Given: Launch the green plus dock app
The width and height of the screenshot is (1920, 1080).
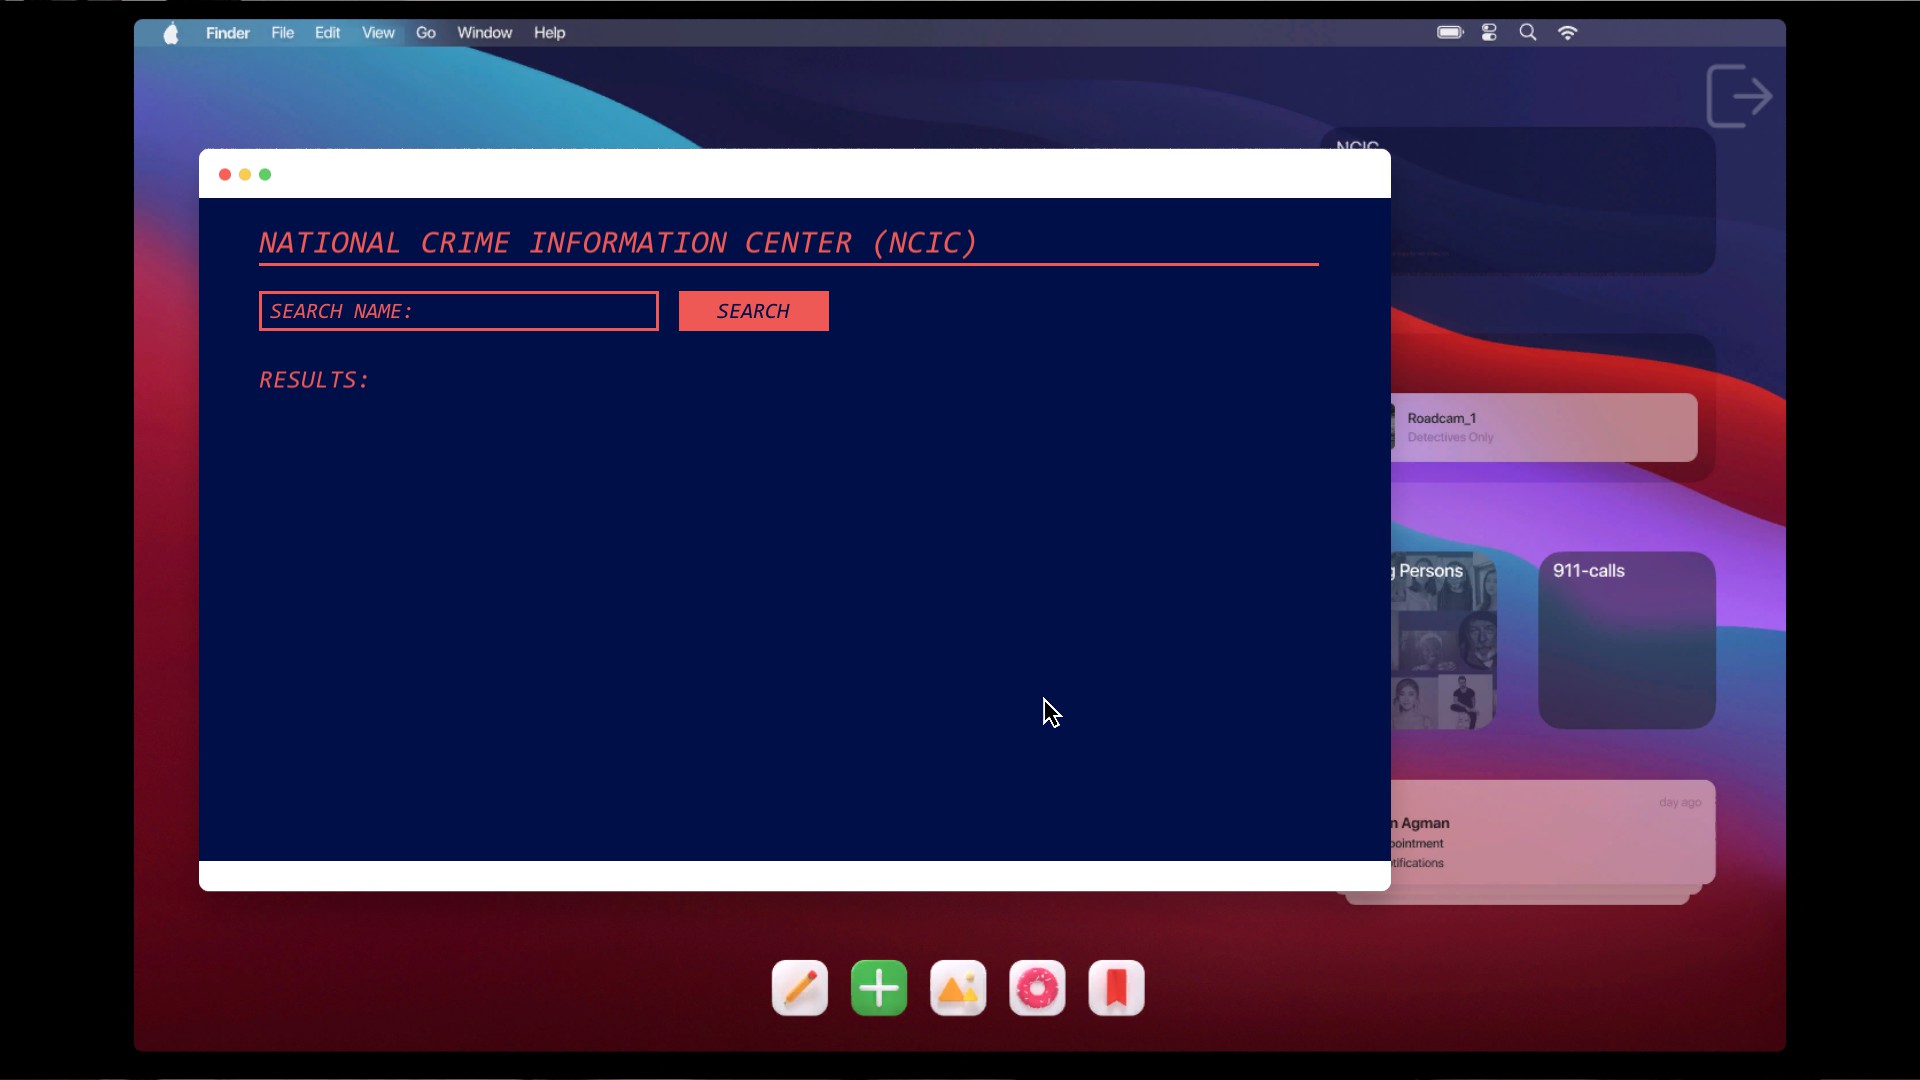Looking at the screenshot, I should (x=879, y=988).
